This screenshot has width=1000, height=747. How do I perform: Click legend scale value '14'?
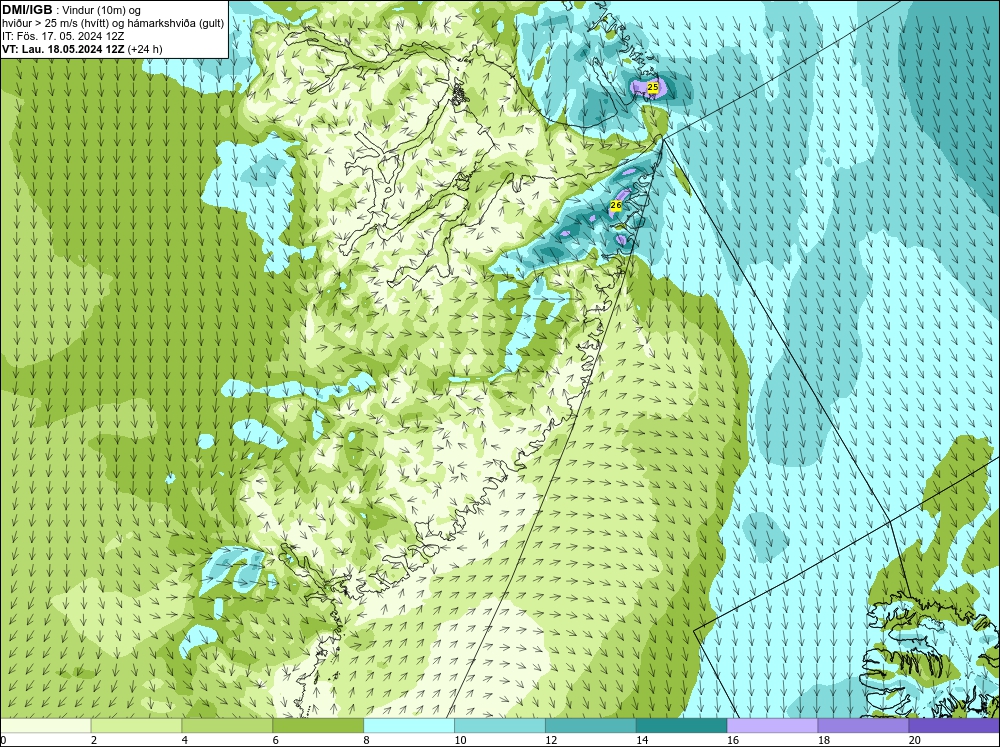(642, 740)
